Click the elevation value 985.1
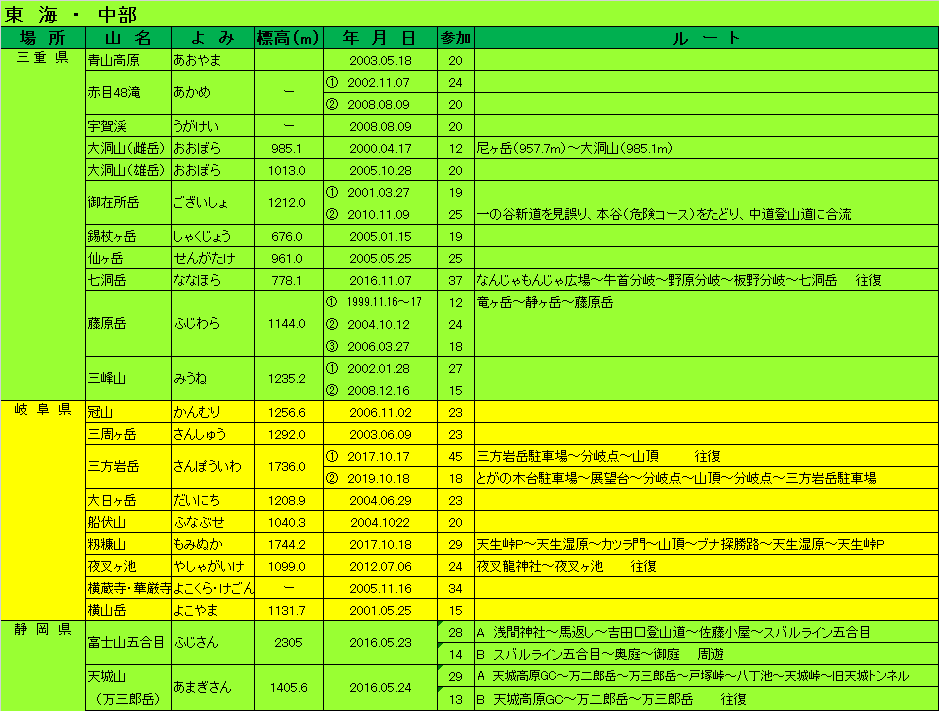Screen dimensions: 941x711 click(286, 148)
